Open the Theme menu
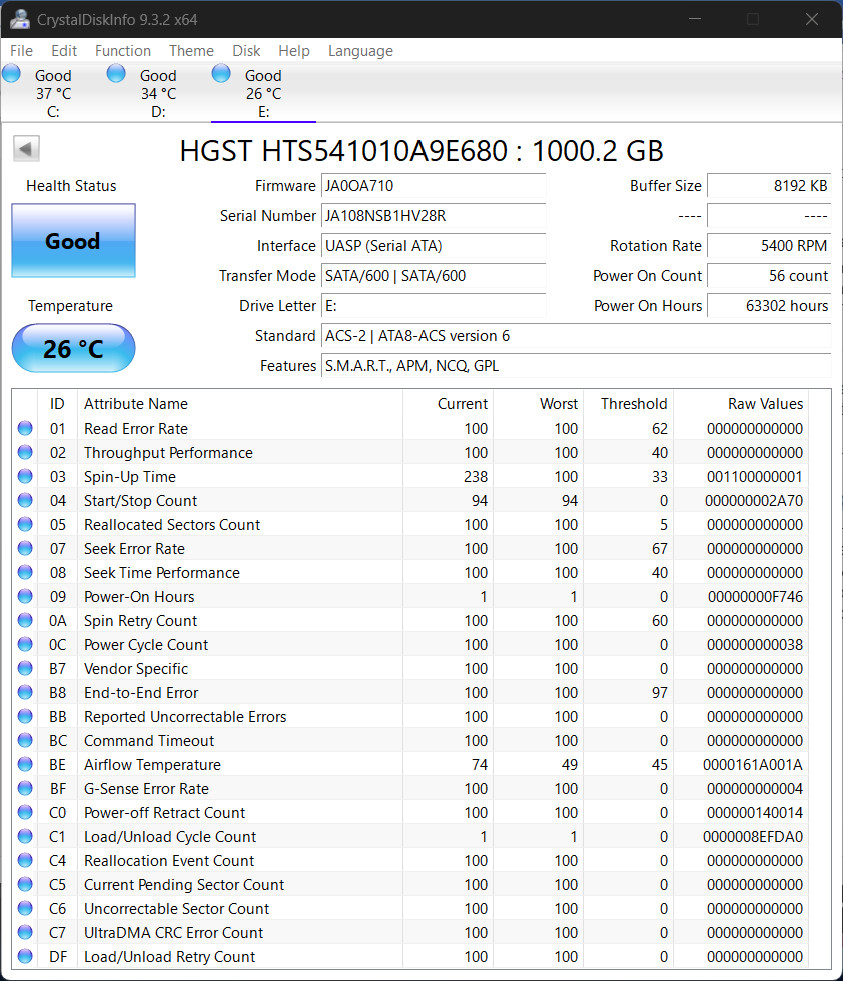The height and width of the screenshot is (981, 843). pos(191,51)
